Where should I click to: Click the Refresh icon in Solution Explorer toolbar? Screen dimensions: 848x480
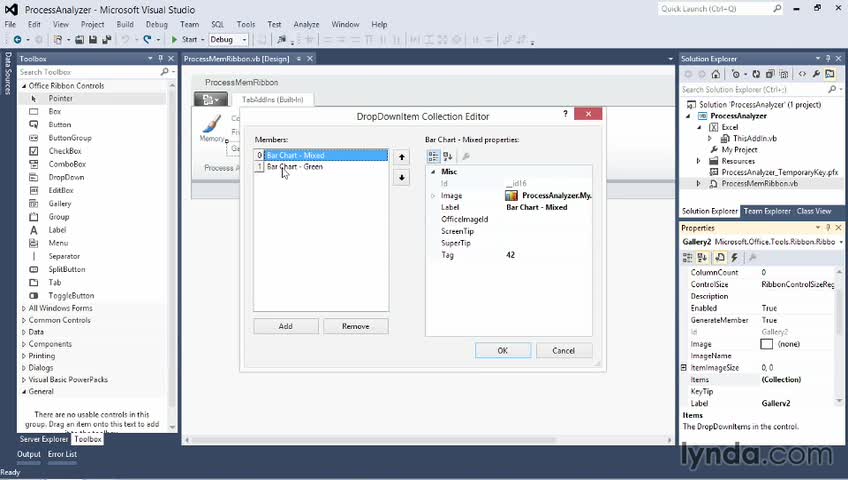(756, 74)
